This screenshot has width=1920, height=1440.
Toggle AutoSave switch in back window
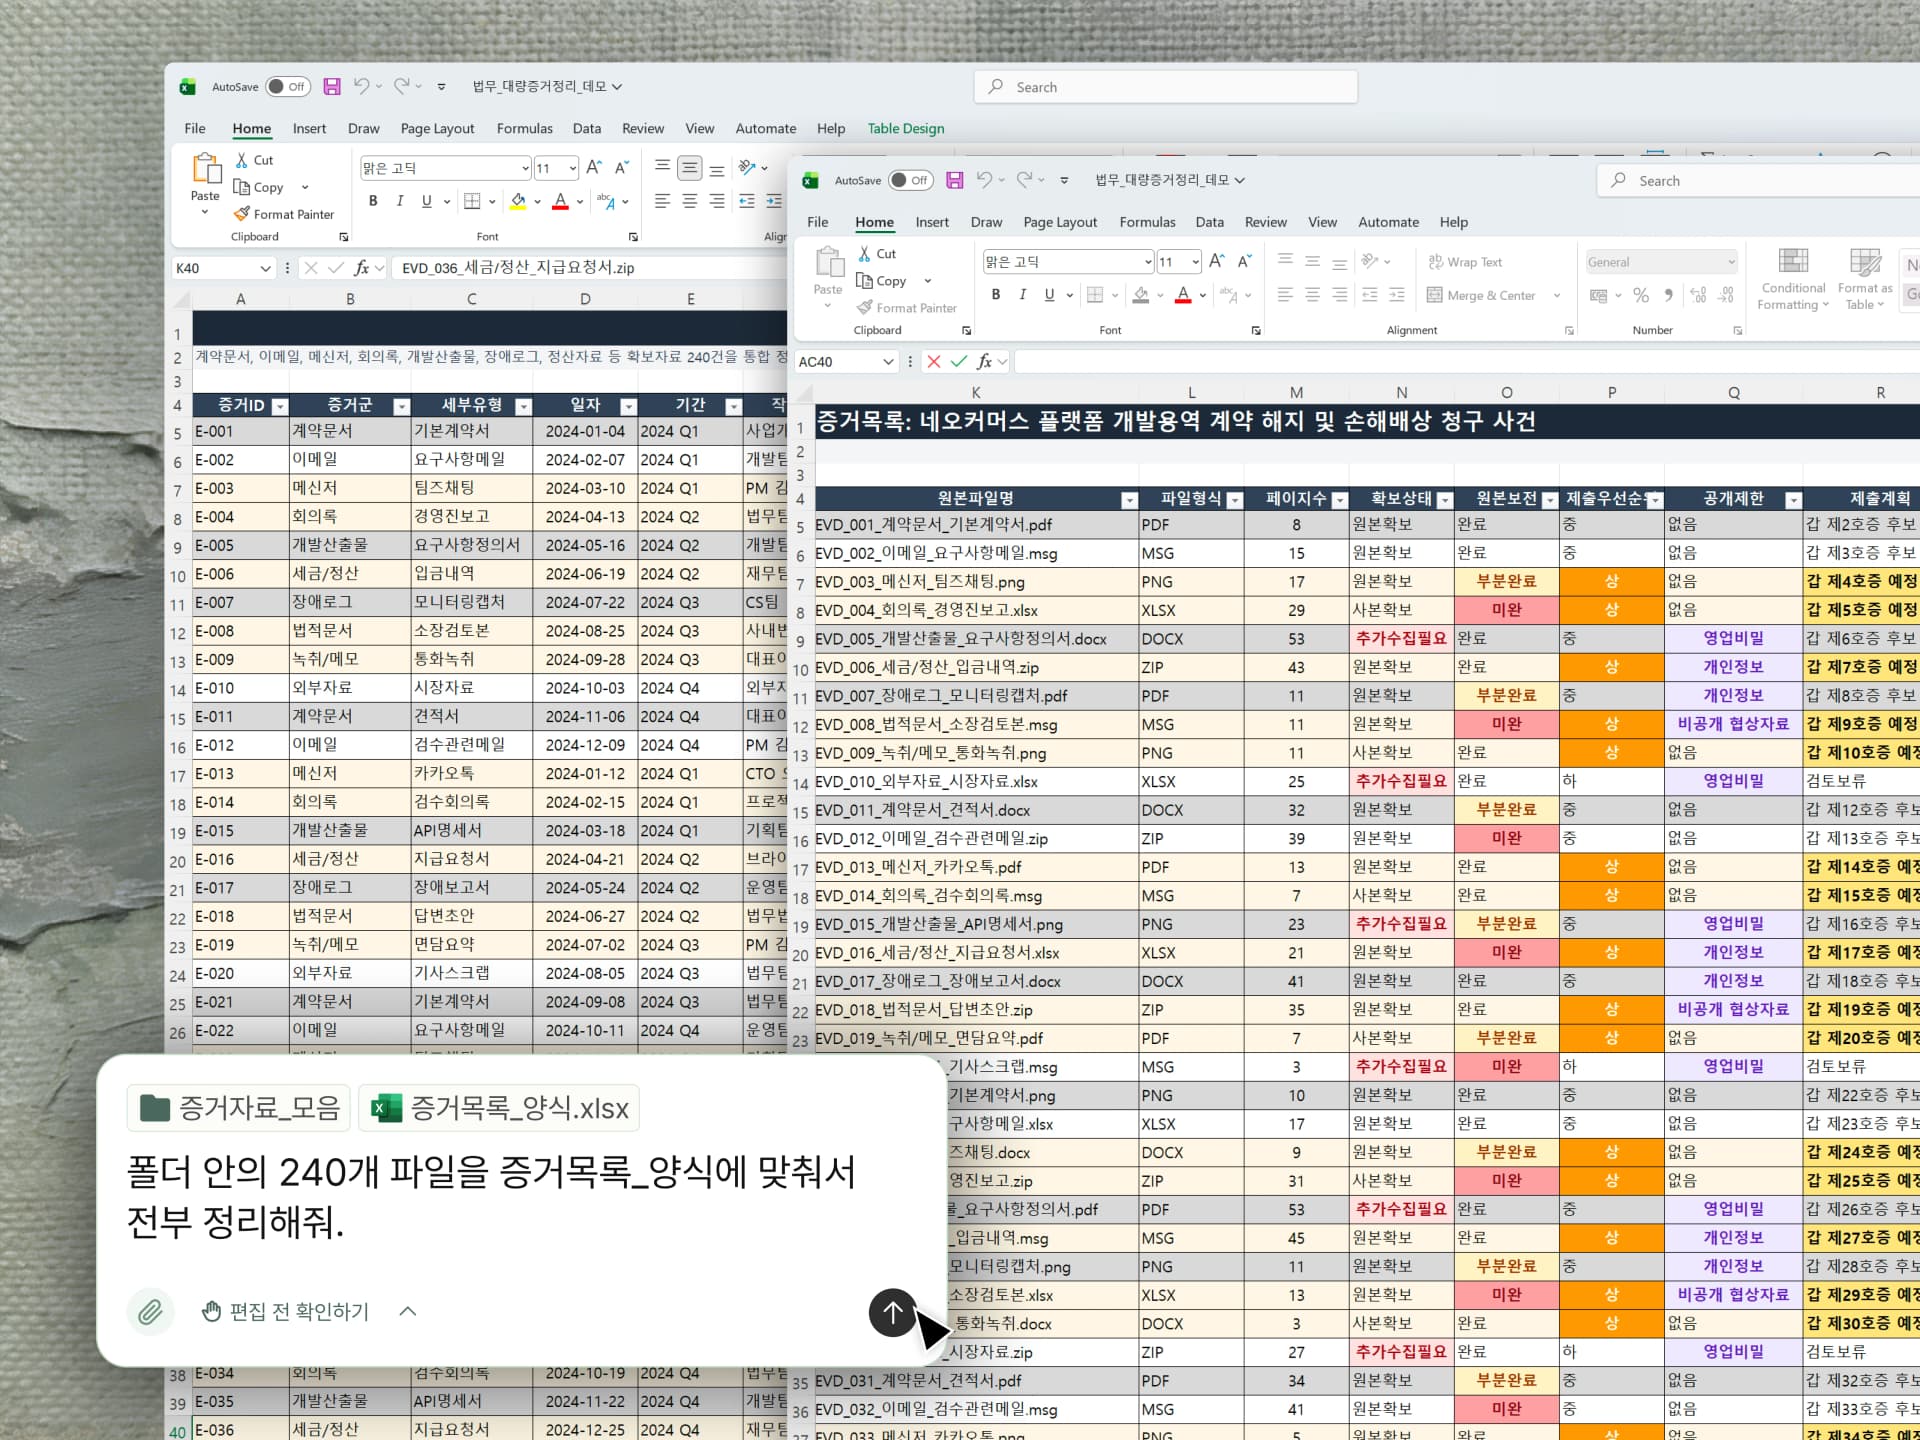tap(287, 87)
